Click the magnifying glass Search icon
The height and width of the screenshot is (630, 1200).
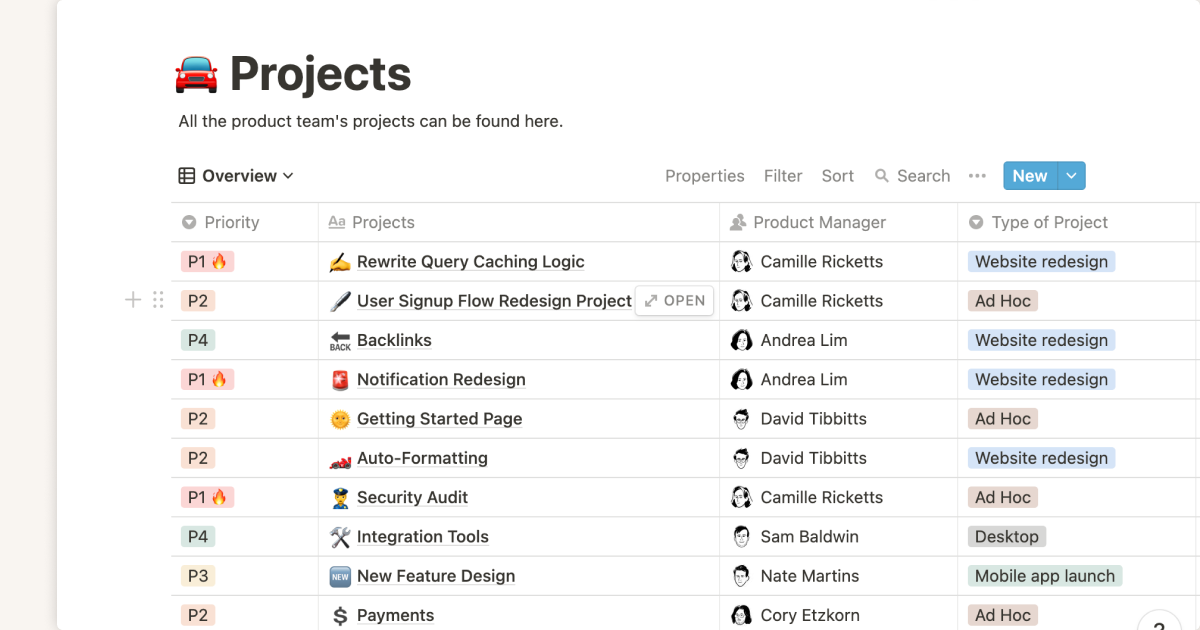882,176
